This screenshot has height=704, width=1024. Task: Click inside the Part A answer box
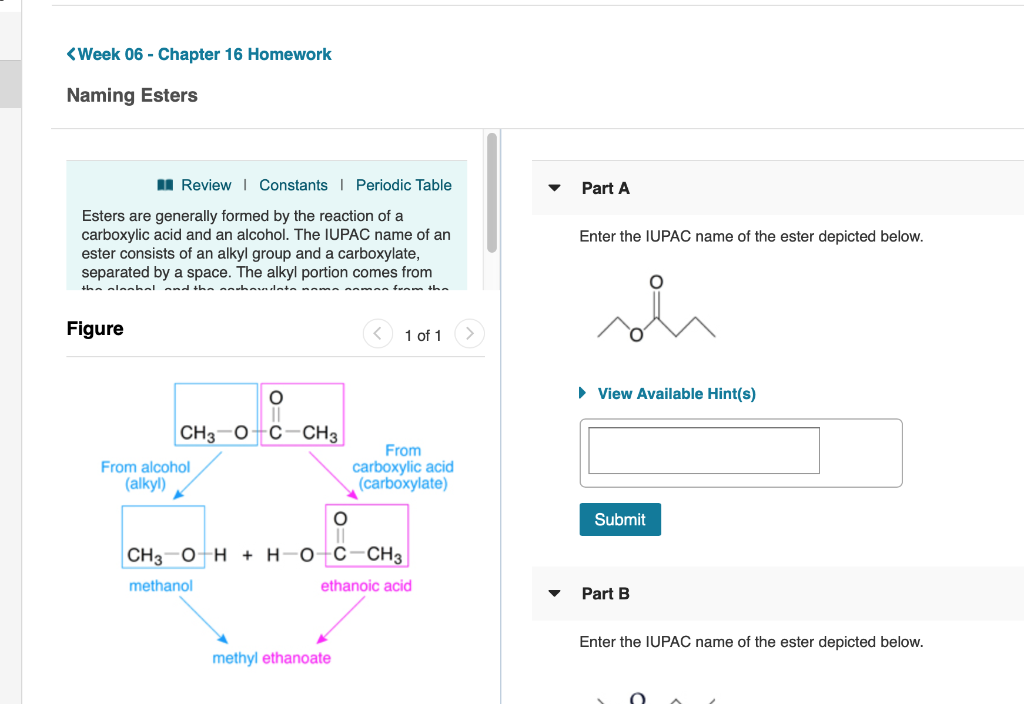(x=703, y=450)
